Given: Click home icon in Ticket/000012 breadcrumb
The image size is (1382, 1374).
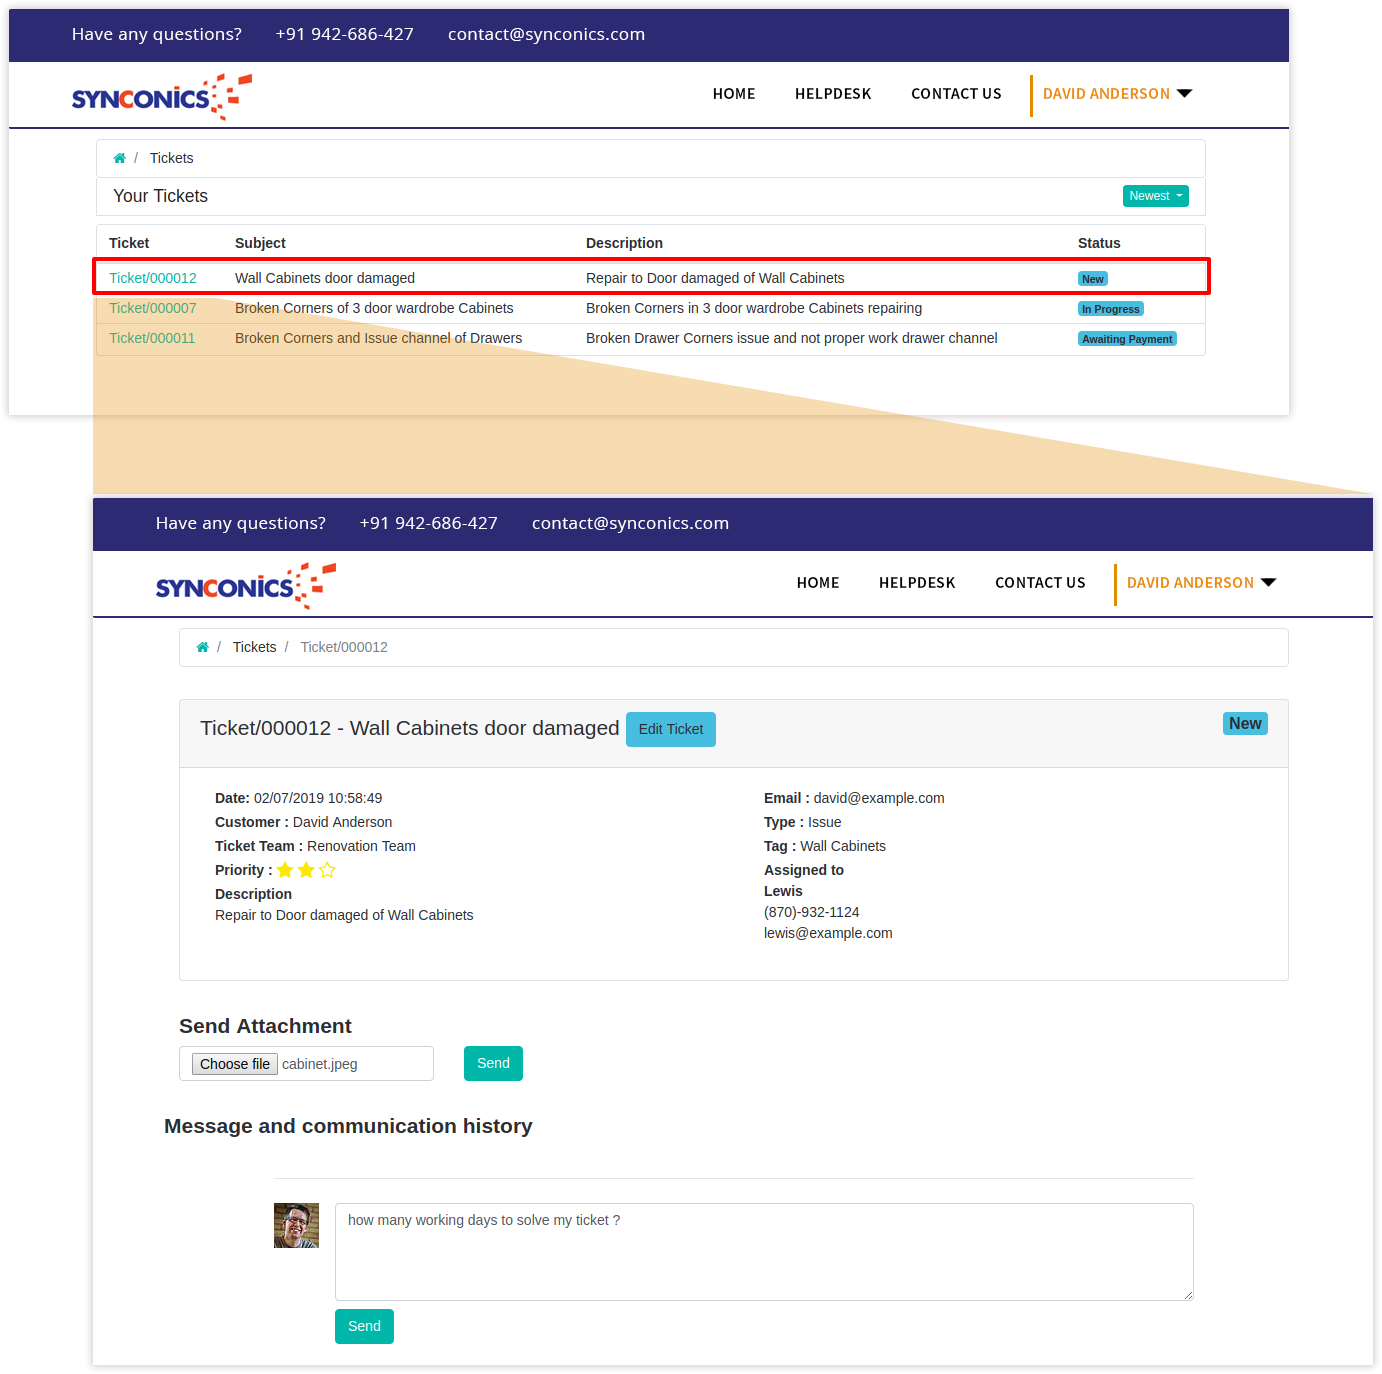Looking at the screenshot, I should click(x=202, y=647).
